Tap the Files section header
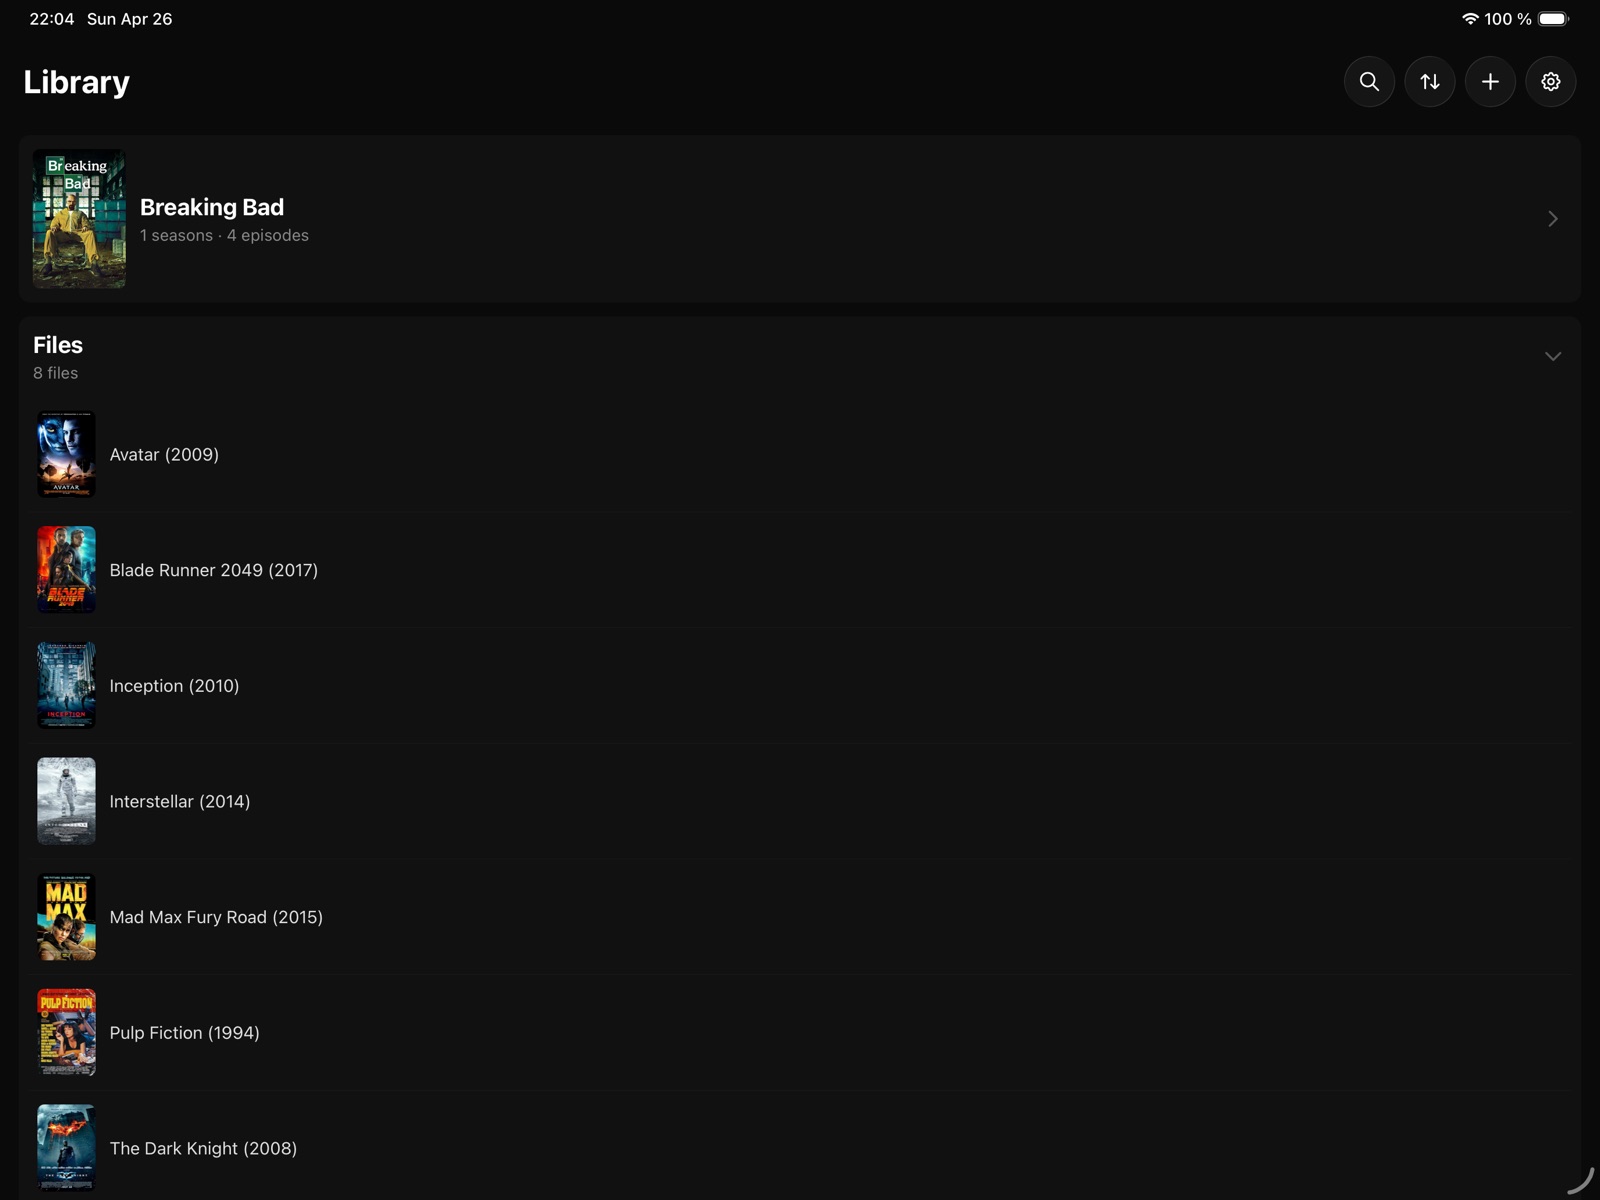The width and height of the screenshot is (1600, 1200). pyautogui.click(x=58, y=345)
